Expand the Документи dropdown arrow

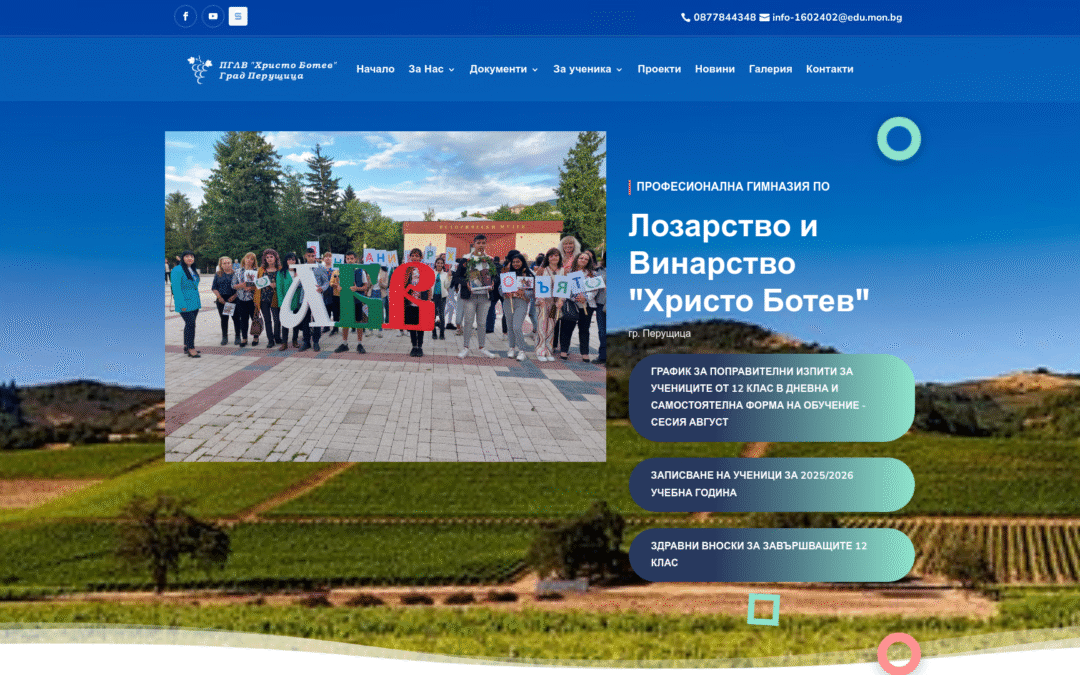(x=535, y=70)
